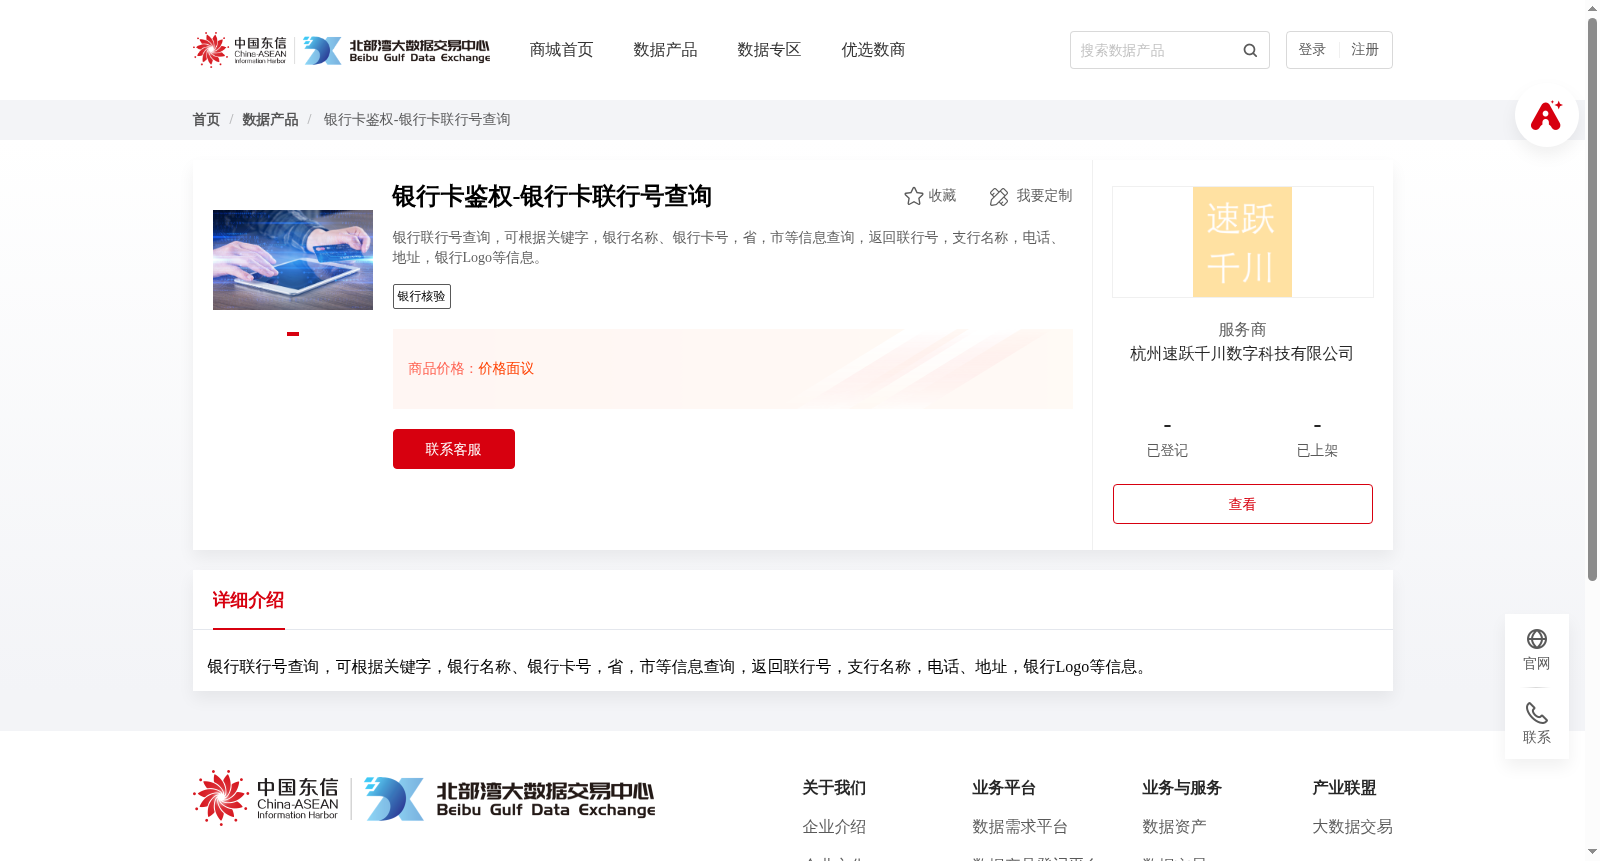This screenshot has height=861, width=1600.
Task: Click the footer heading 关于我们
Action: [x=834, y=788]
